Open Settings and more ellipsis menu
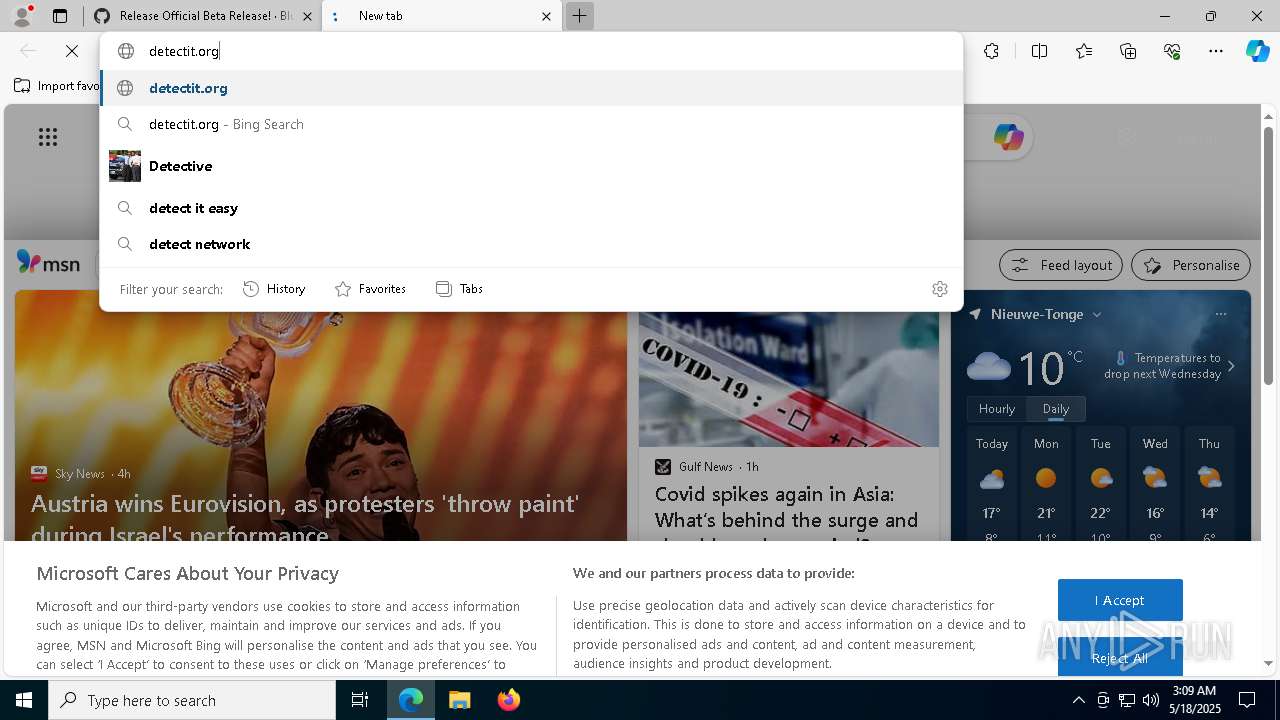This screenshot has width=1280, height=720. 1216,51
